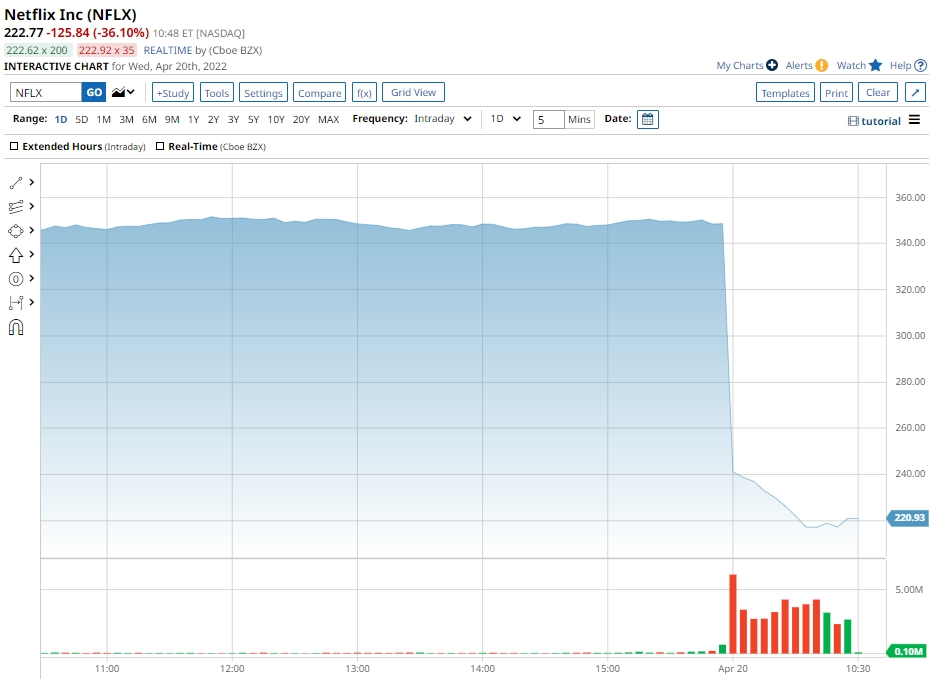
Task: Select the MAX range
Action: [x=329, y=119]
